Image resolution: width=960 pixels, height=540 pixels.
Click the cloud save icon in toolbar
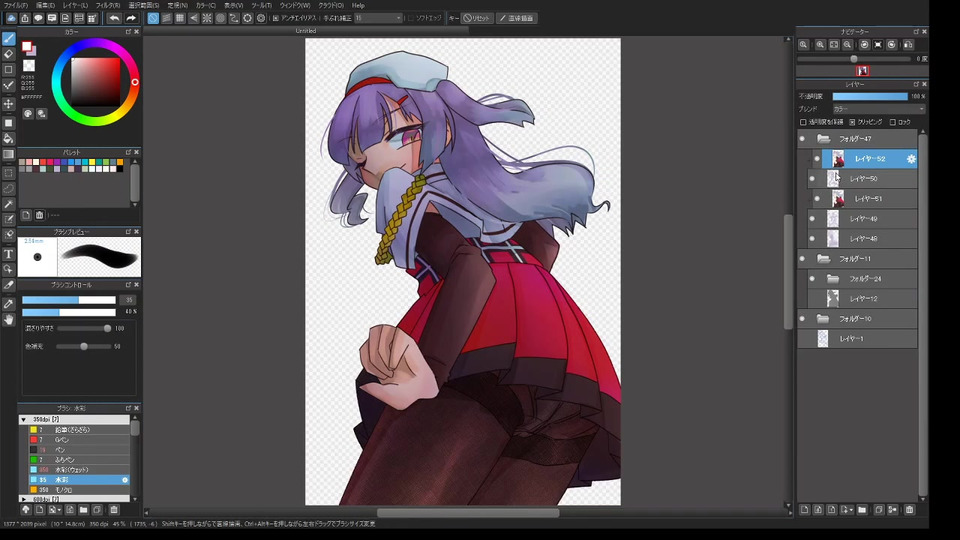11,18
